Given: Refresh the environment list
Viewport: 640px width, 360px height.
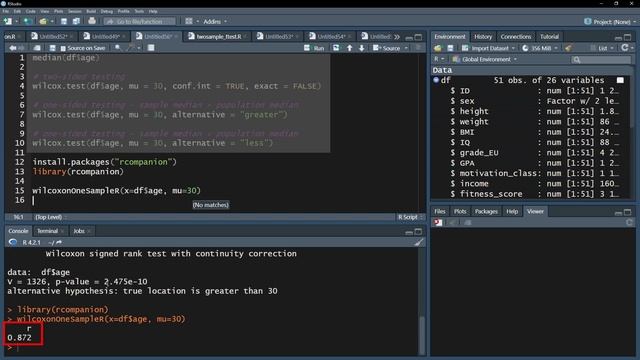Looking at the screenshot, I should point(624,48).
